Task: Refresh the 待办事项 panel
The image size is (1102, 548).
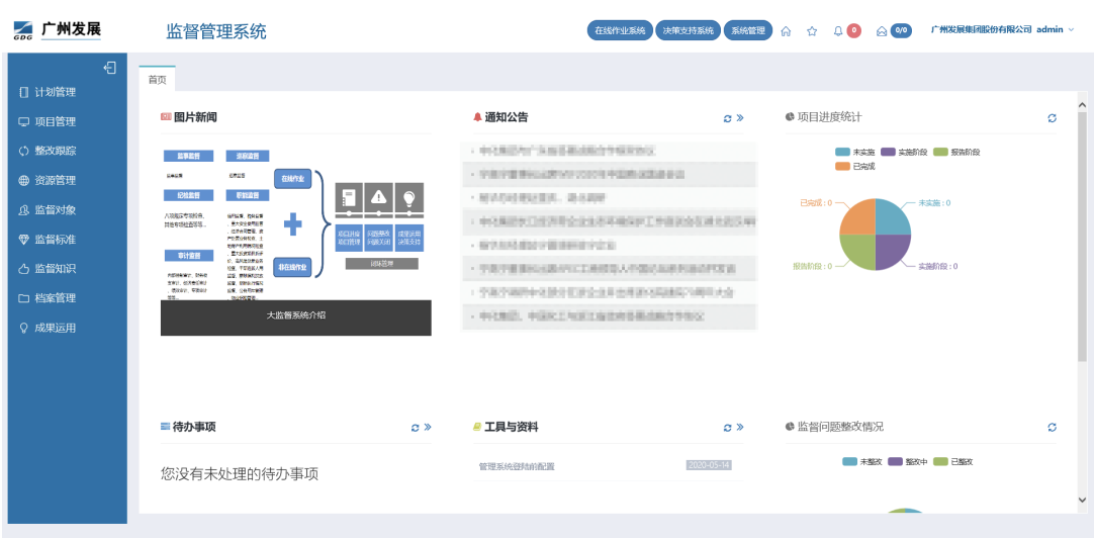Action: tap(415, 428)
